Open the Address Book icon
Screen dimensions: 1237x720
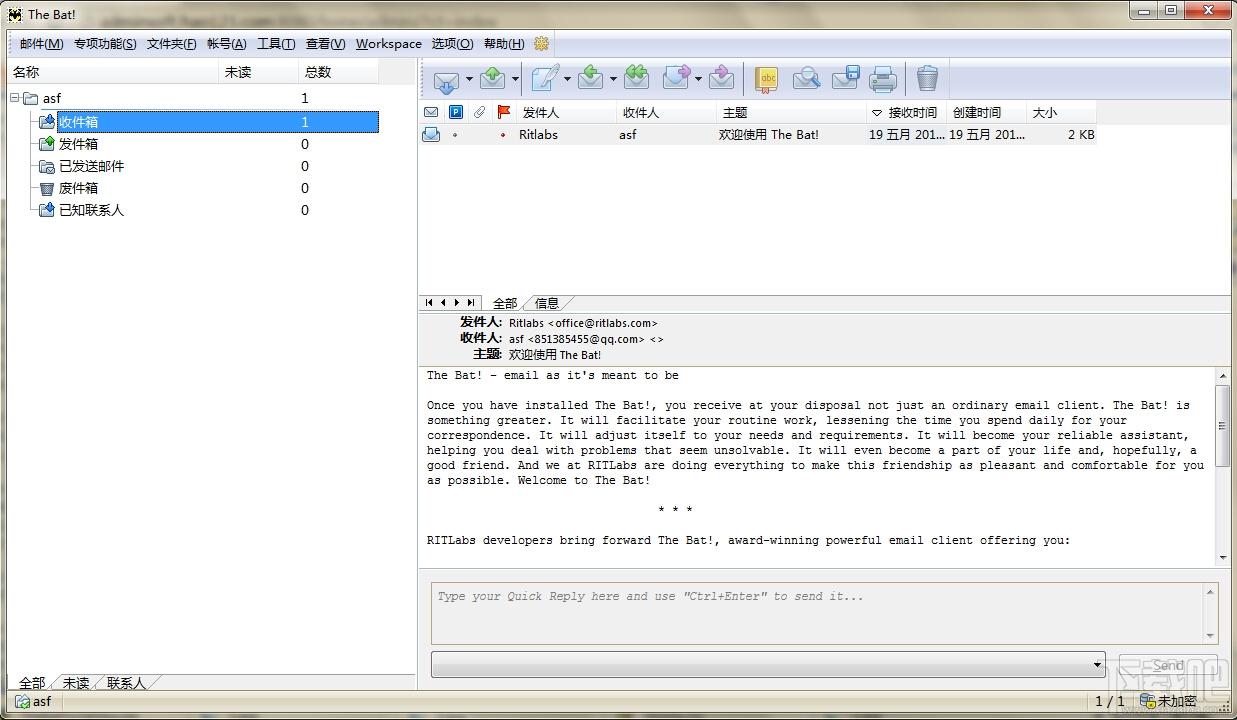[x=767, y=79]
